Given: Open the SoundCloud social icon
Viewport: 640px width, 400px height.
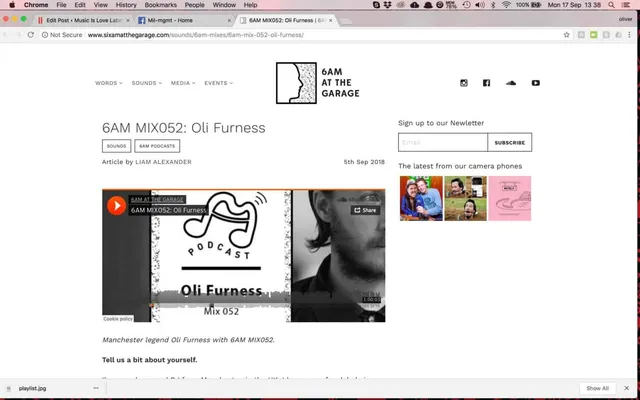Looking at the screenshot, I should tap(511, 83).
